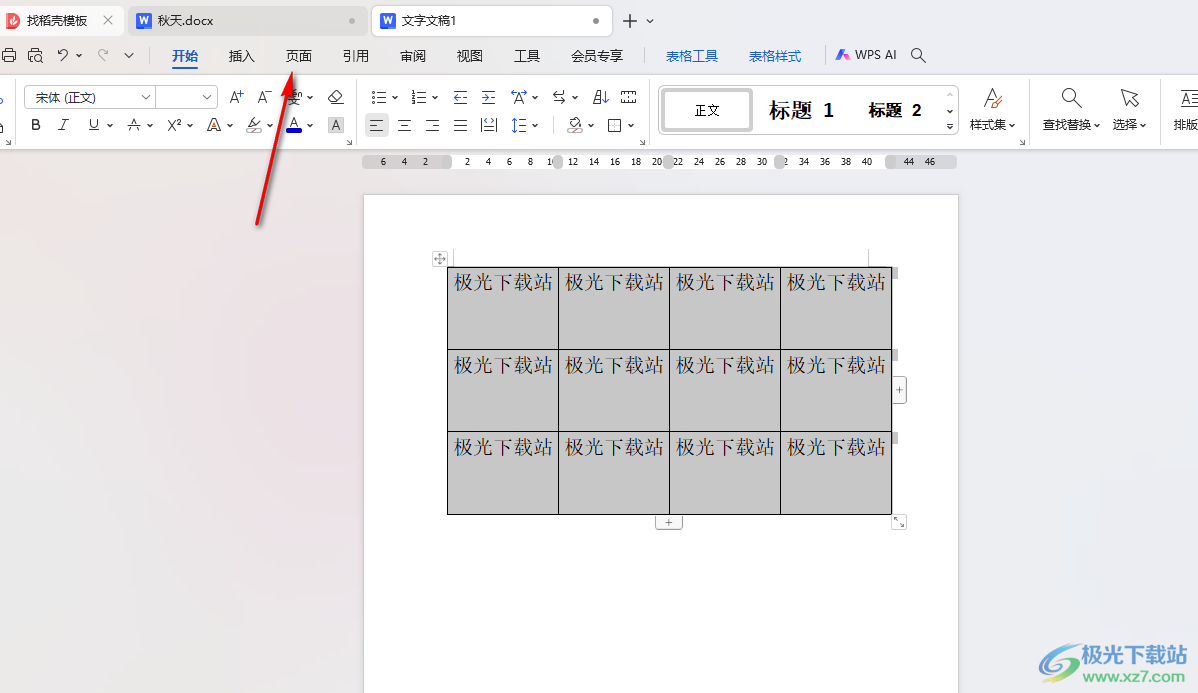Open the font name box showing 宋体 (正文)
This screenshot has width=1198, height=693.
point(89,97)
